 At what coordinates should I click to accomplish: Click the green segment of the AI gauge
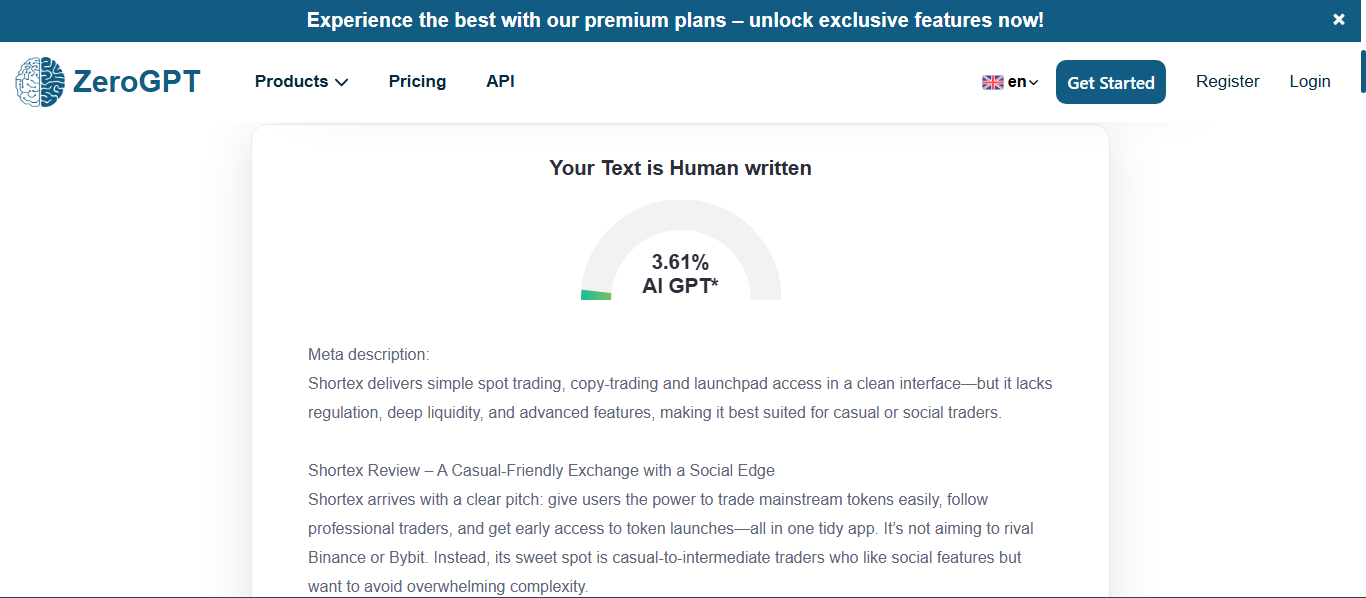[596, 295]
